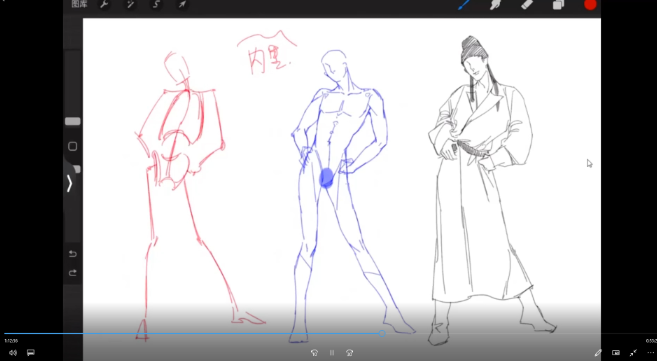Redo the last undone stroke
The image size is (657, 361).
(72, 273)
